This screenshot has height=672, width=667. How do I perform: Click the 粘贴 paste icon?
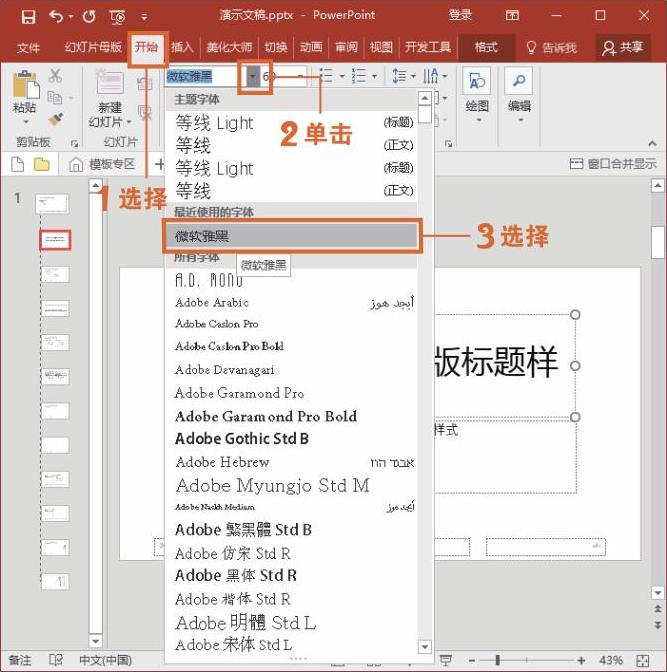click(x=25, y=86)
